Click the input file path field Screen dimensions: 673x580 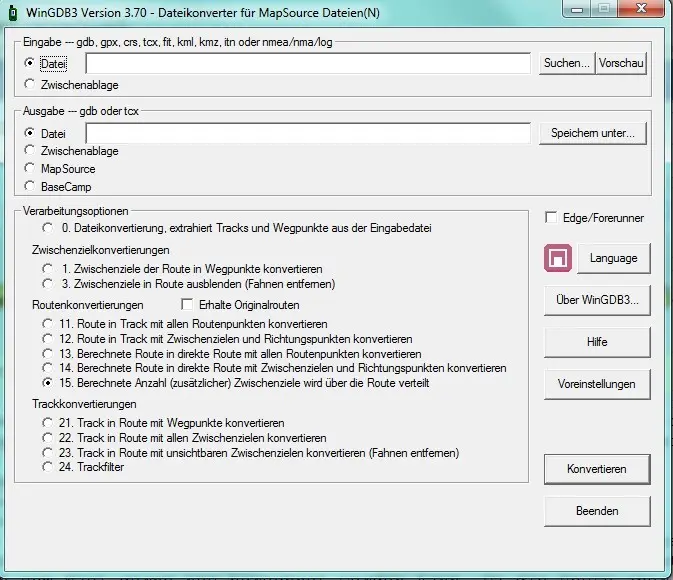308,64
